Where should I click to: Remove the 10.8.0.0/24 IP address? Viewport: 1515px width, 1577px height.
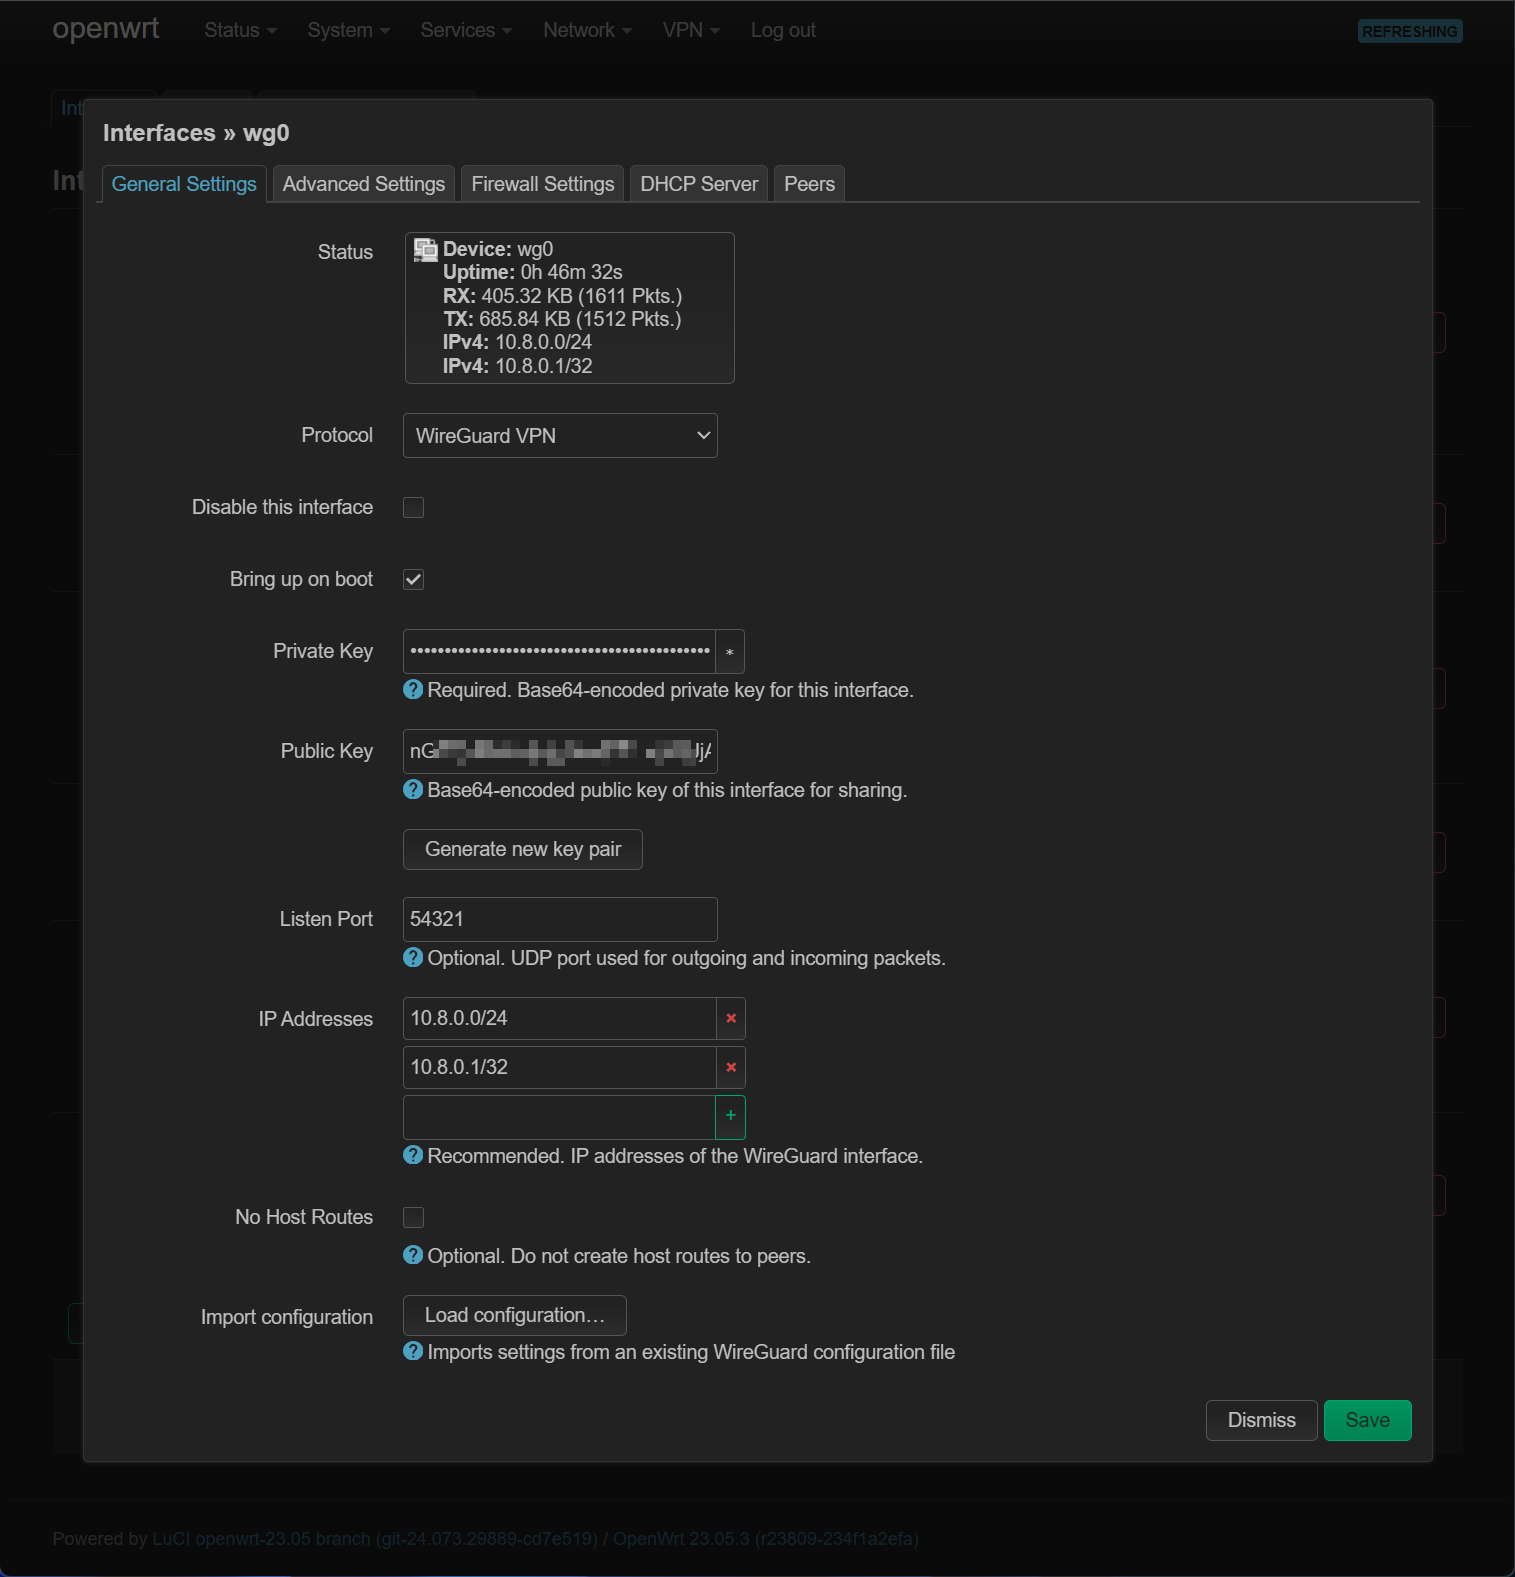coord(731,1018)
